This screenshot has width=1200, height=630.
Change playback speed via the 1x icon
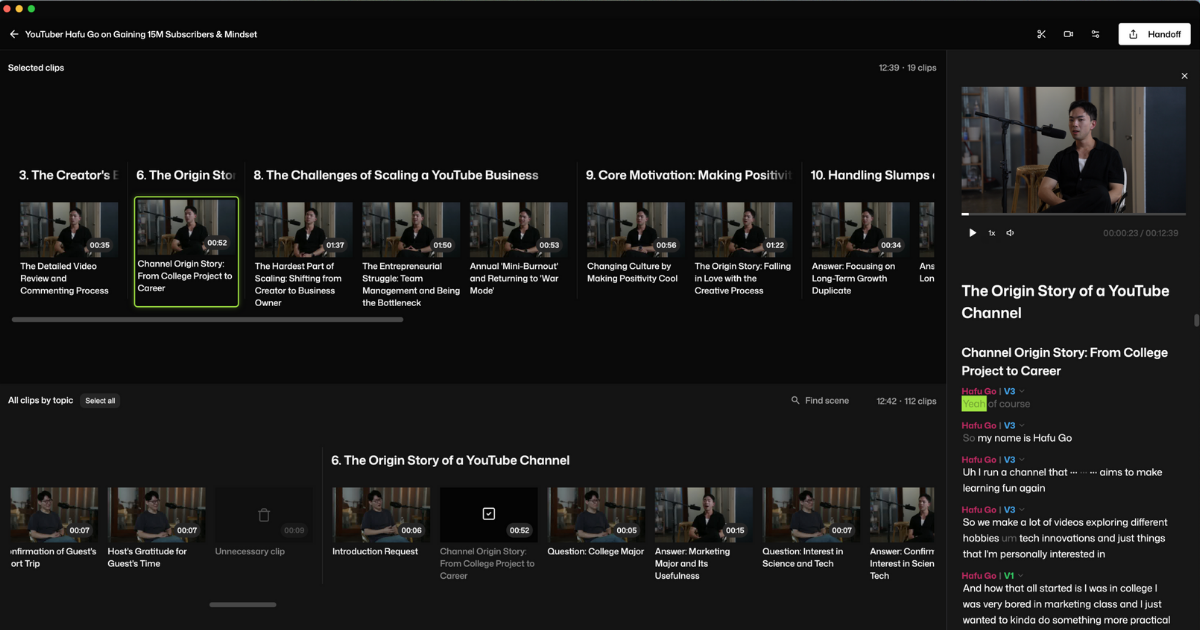click(x=991, y=232)
